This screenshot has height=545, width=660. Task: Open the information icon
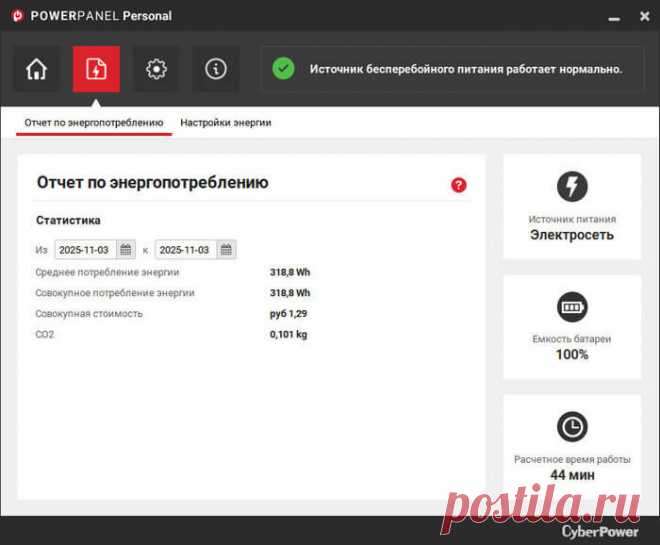(216, 69)
